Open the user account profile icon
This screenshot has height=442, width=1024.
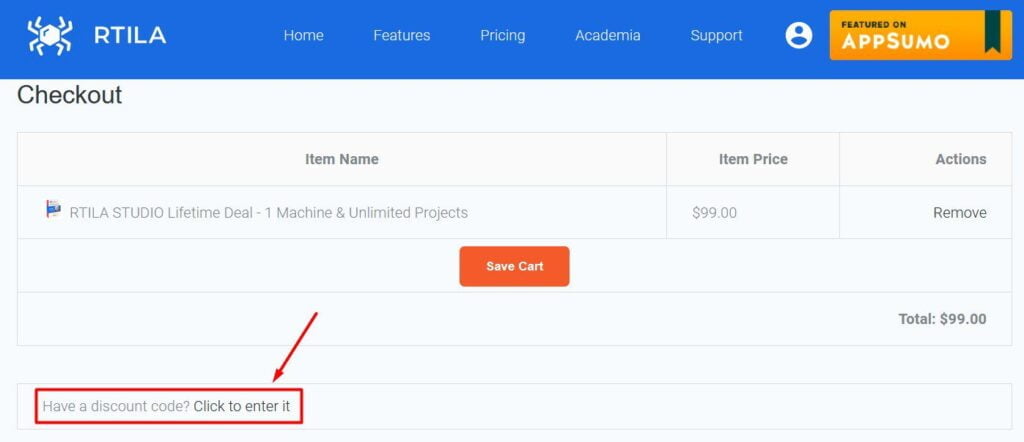[799, 35]
